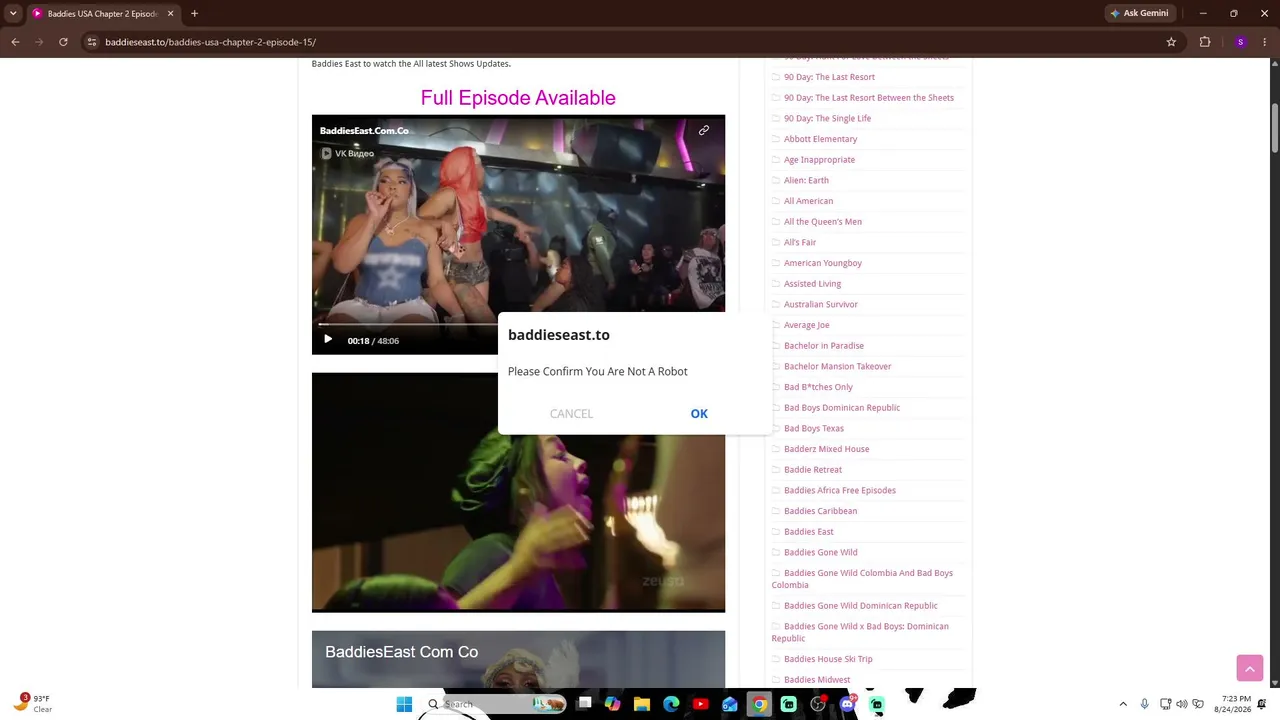Open the American Youngboy category
Viewport: 1280px width, 720px height.
(823, 263)
